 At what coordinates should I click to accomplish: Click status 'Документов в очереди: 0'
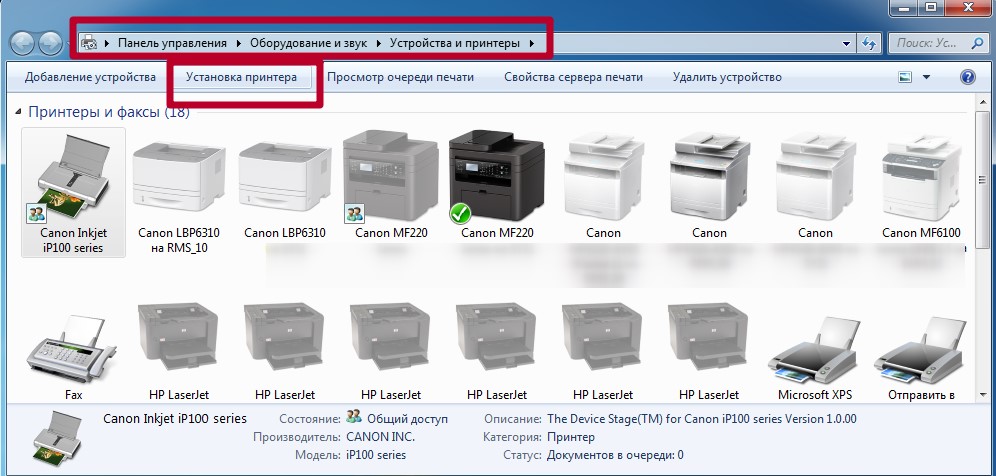pyautogui.click(x=616, y=455)
